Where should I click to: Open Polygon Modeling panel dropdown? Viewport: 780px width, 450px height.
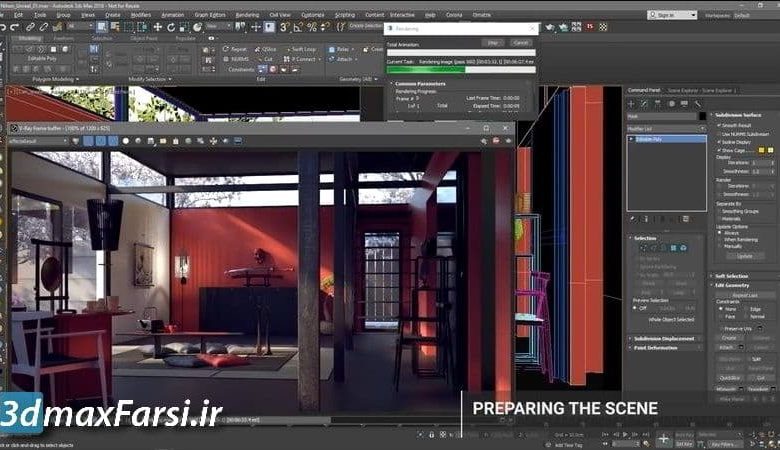coord(55,79)
